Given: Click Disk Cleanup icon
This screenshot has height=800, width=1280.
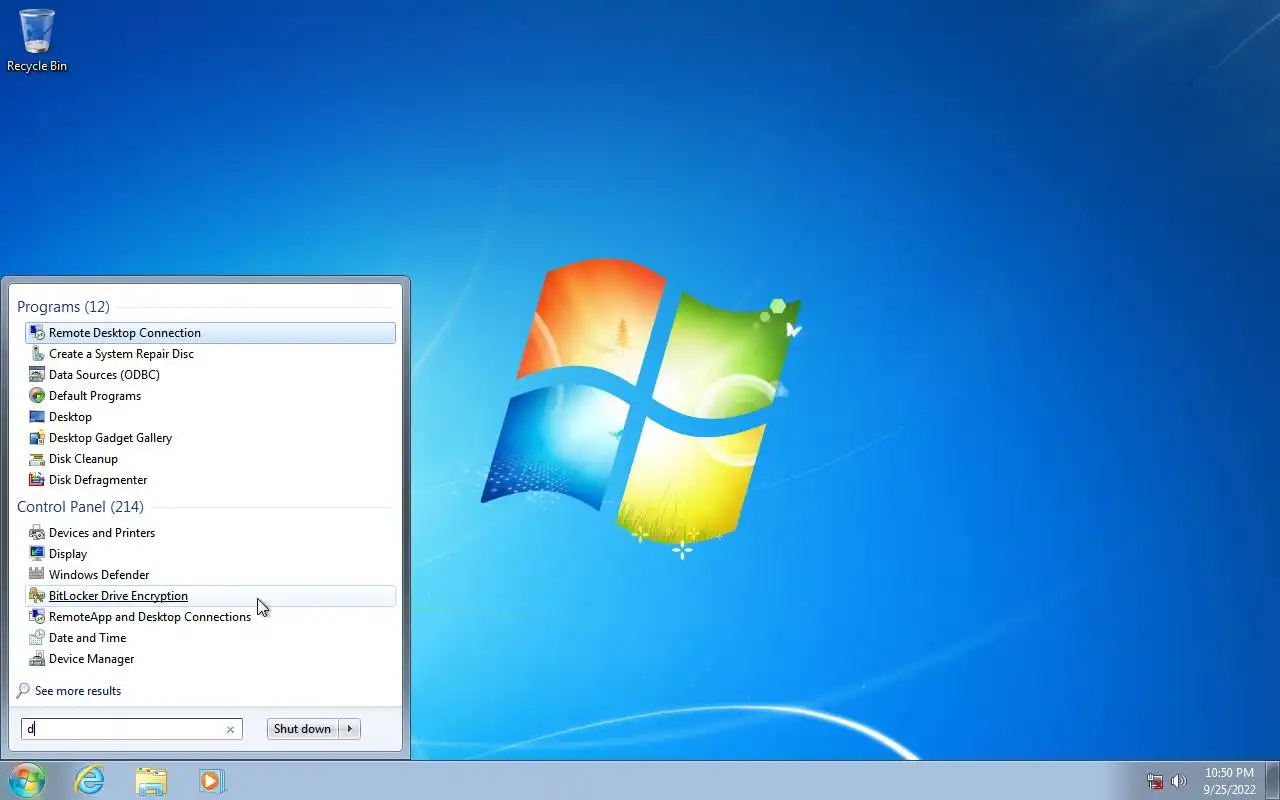Looking at the screenshot, I should [x=37, y=459].
